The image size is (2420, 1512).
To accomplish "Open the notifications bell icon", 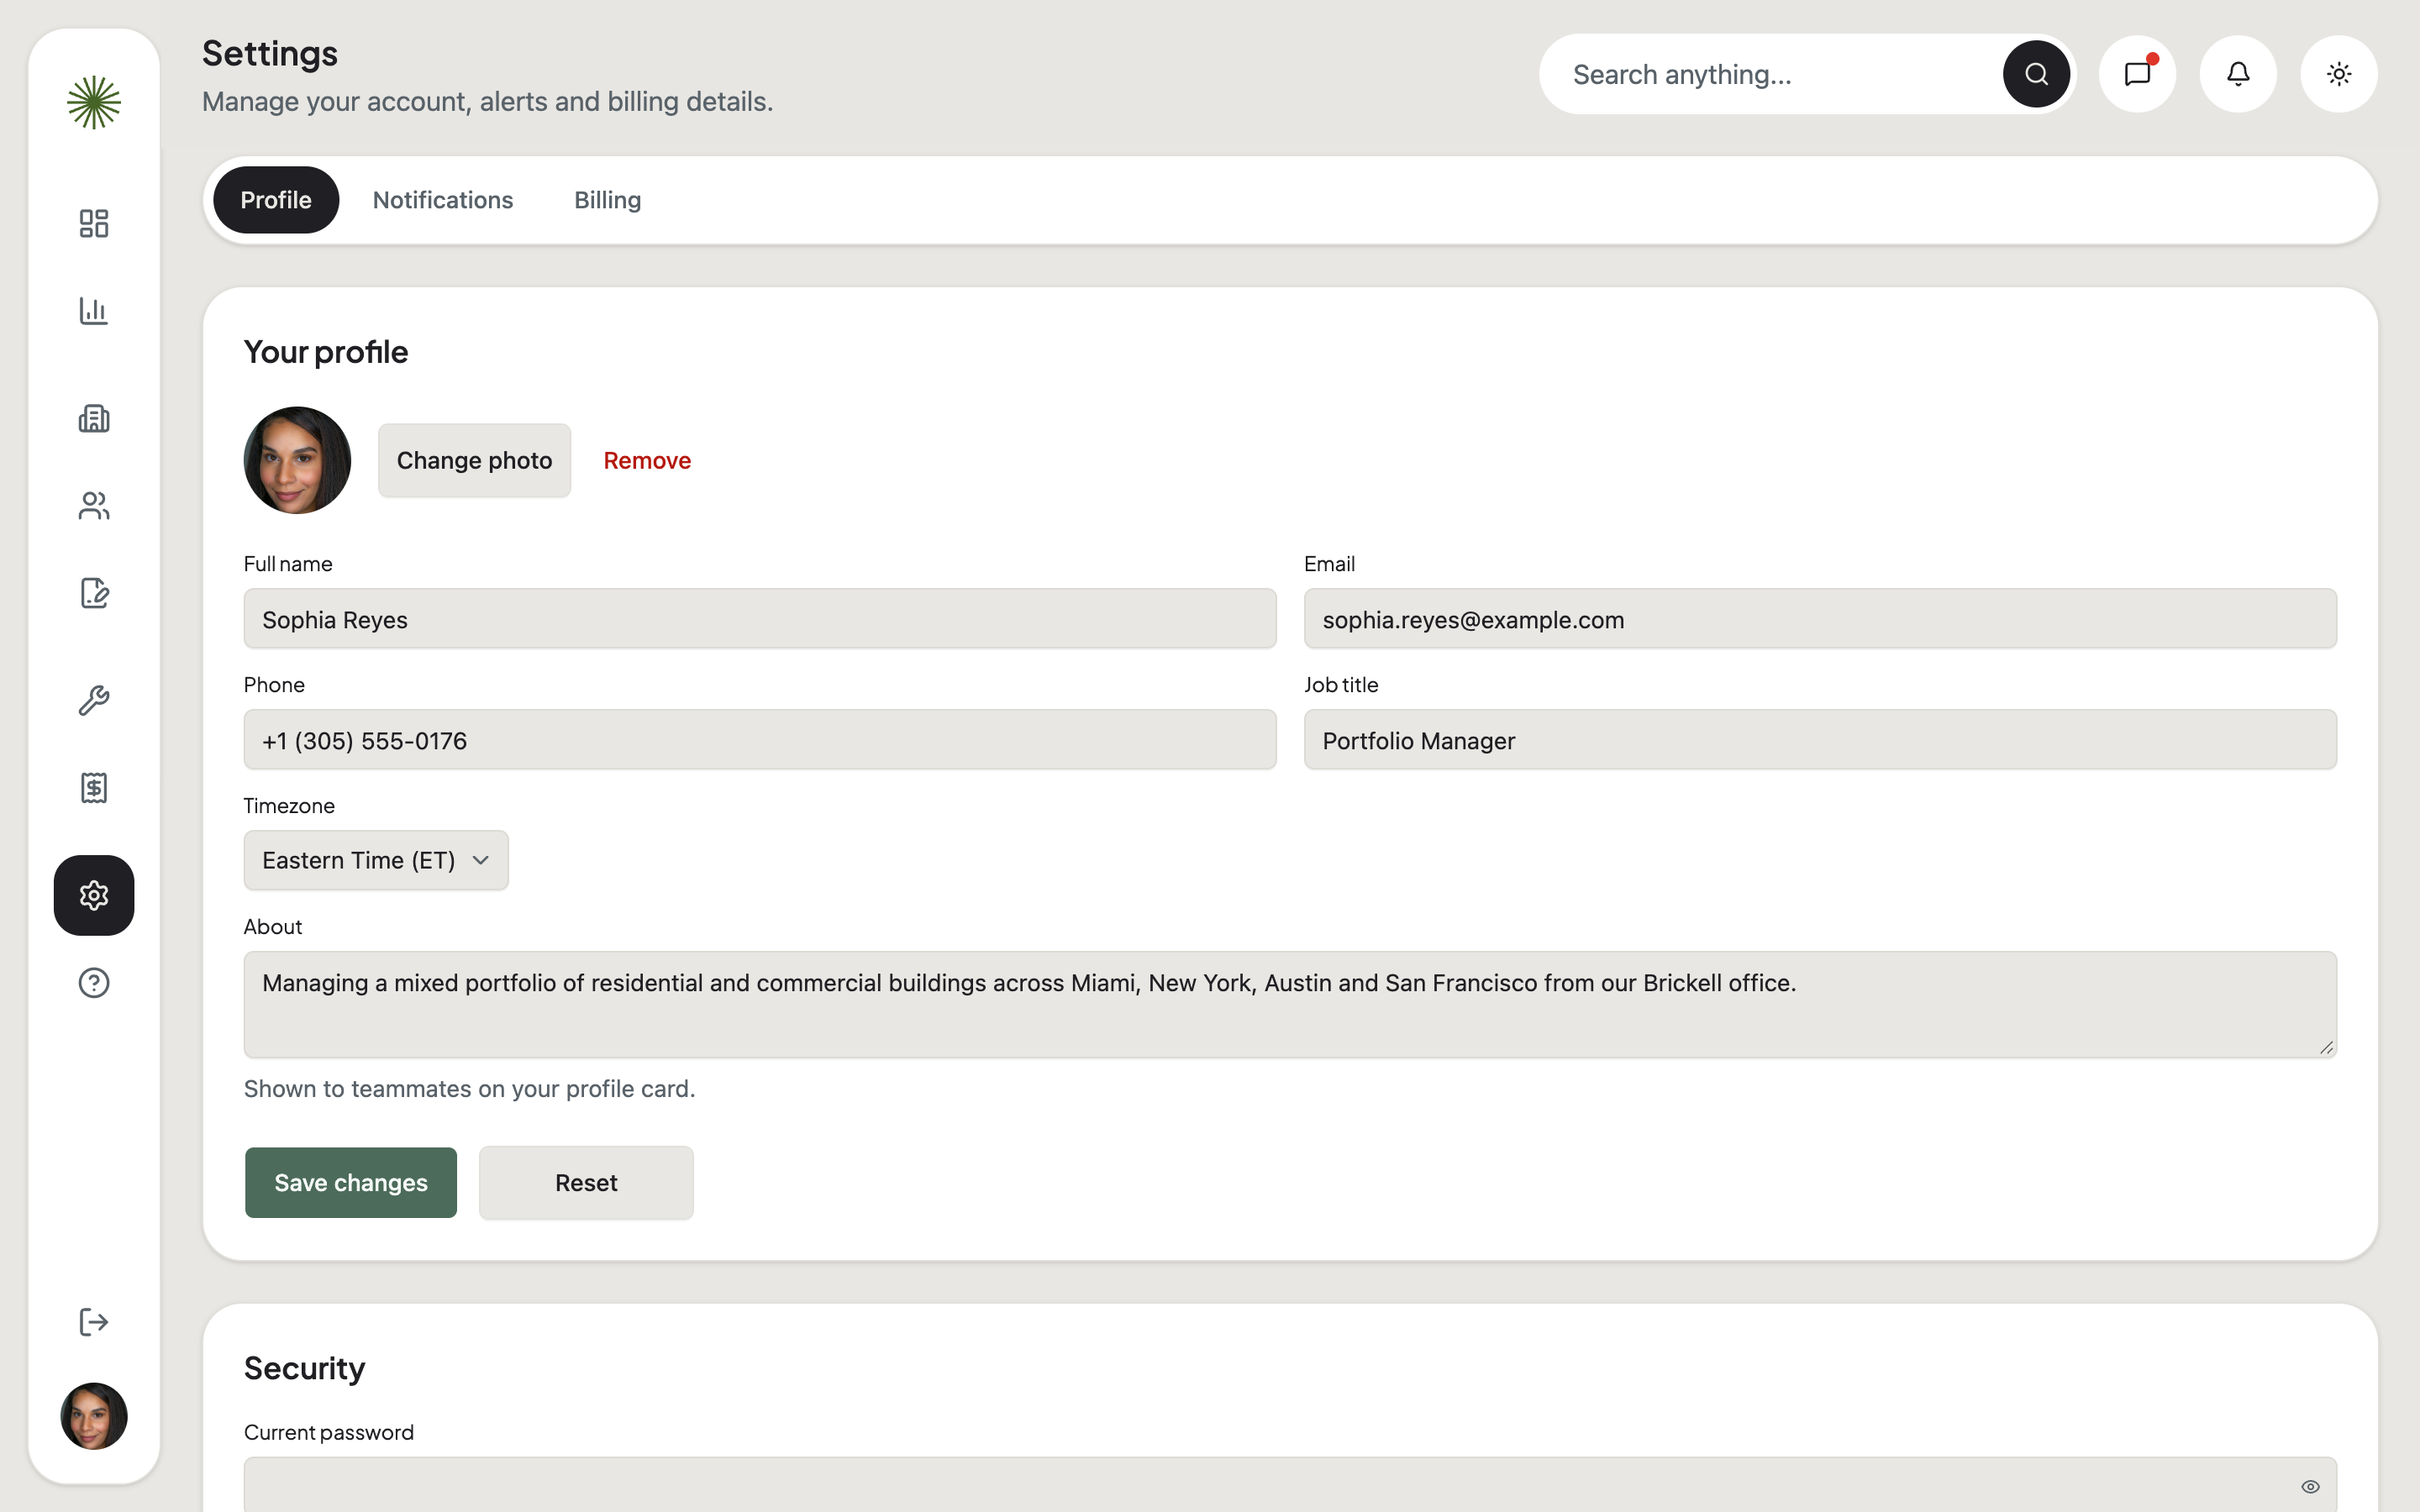I will click(x=2238, y=74).
